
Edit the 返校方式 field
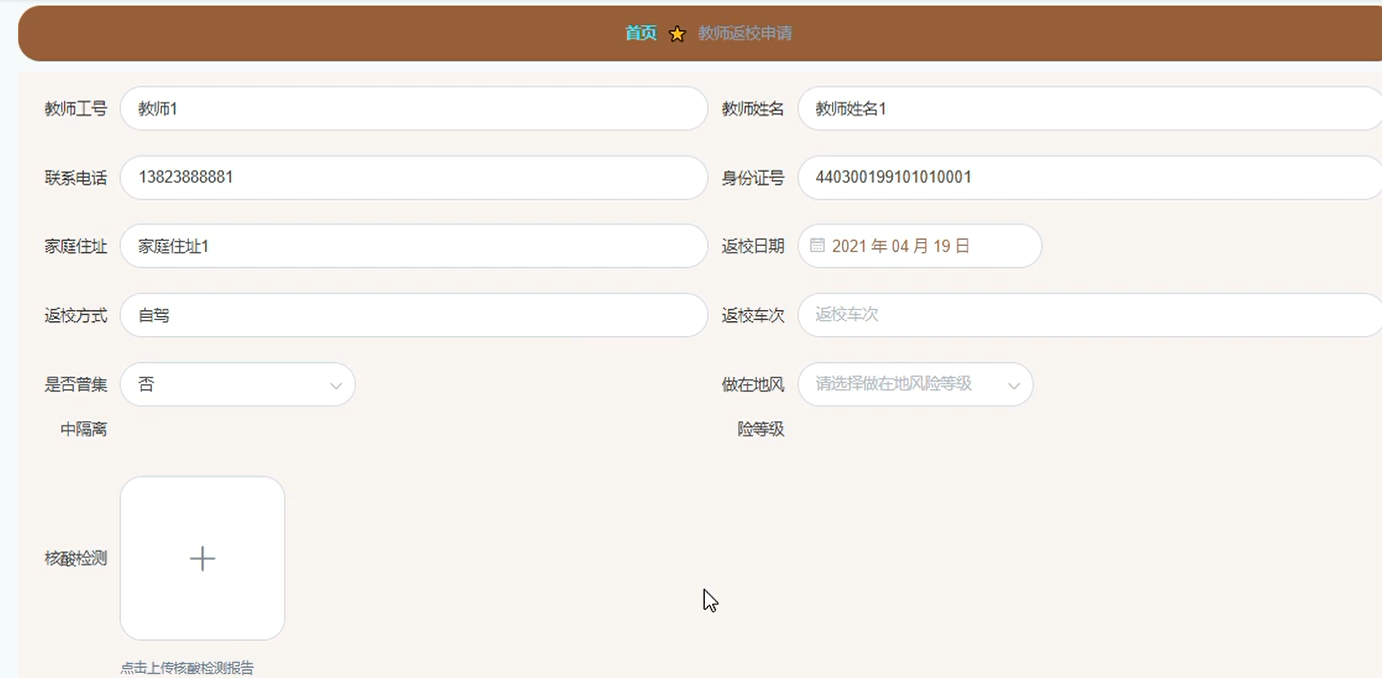414,315
